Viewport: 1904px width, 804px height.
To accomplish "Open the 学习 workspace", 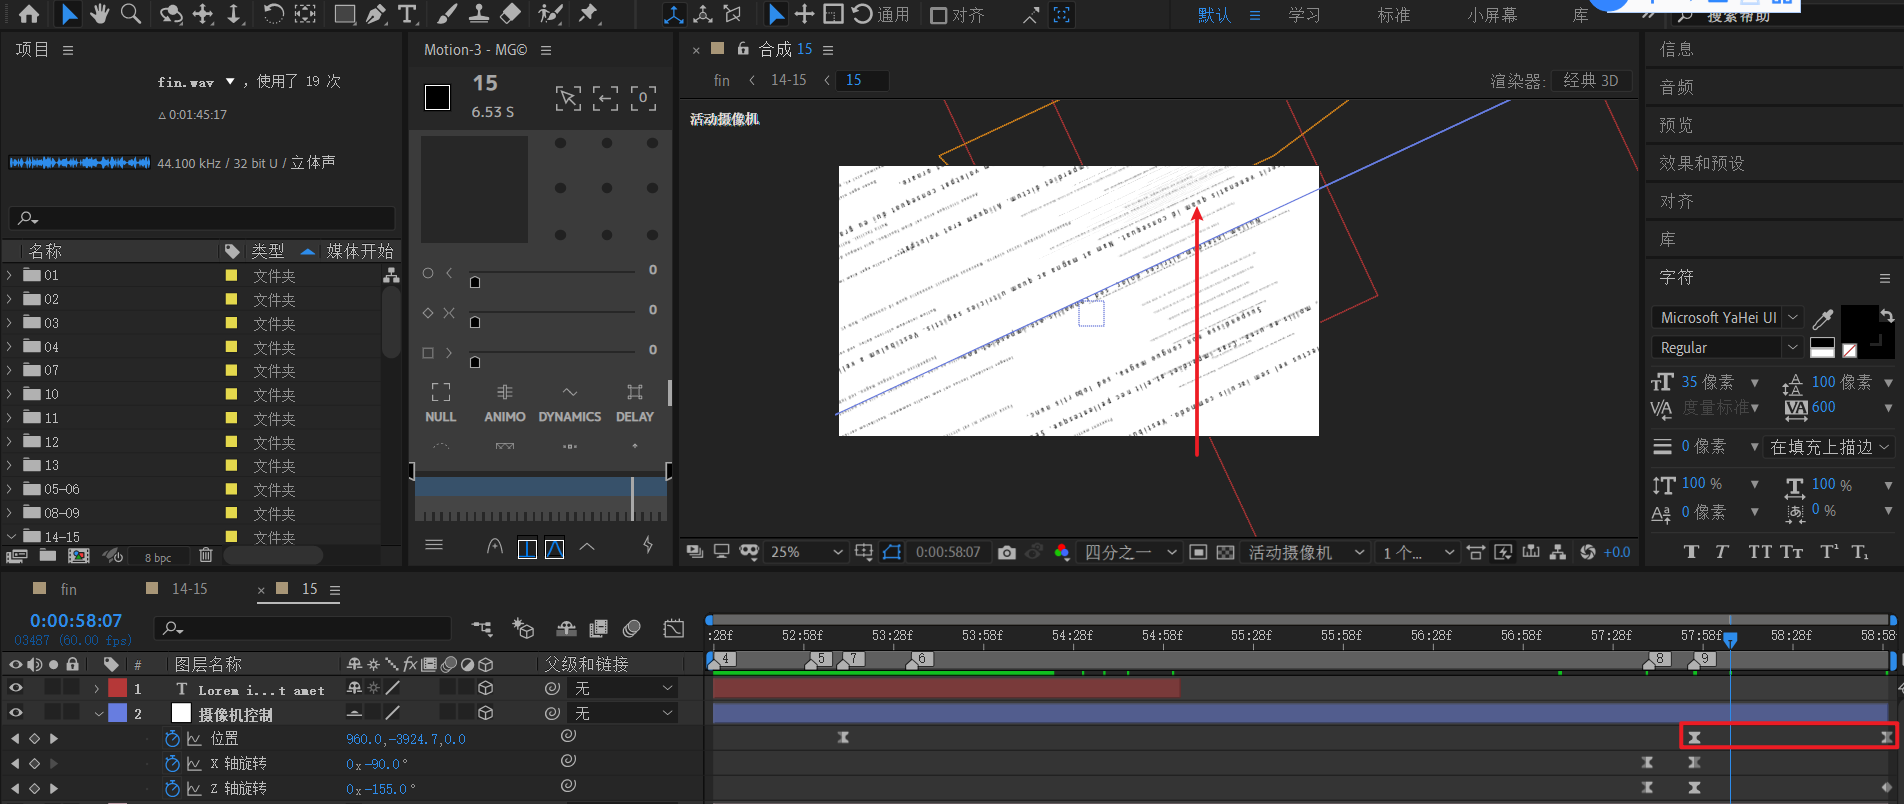I will (x=1304, y=15).
